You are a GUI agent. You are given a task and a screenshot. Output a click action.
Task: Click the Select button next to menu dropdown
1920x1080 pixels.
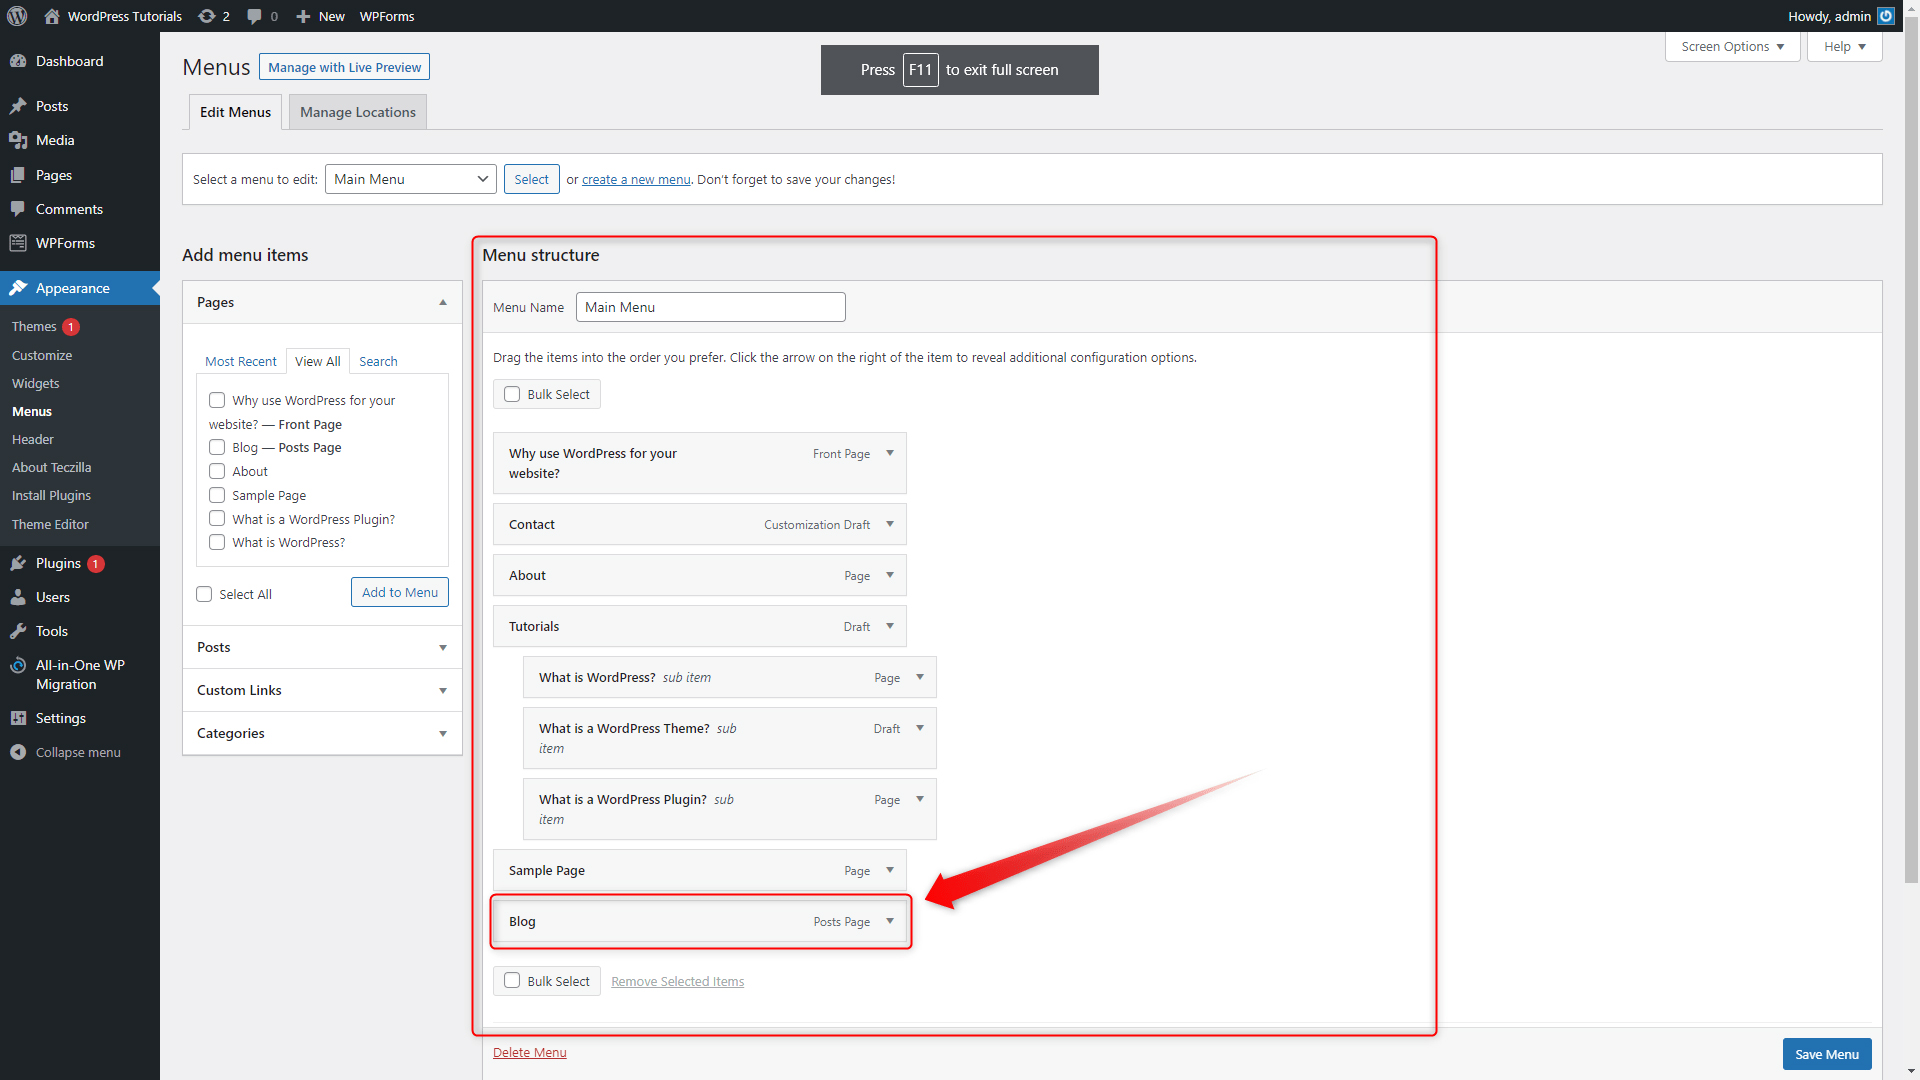(532, 179)
